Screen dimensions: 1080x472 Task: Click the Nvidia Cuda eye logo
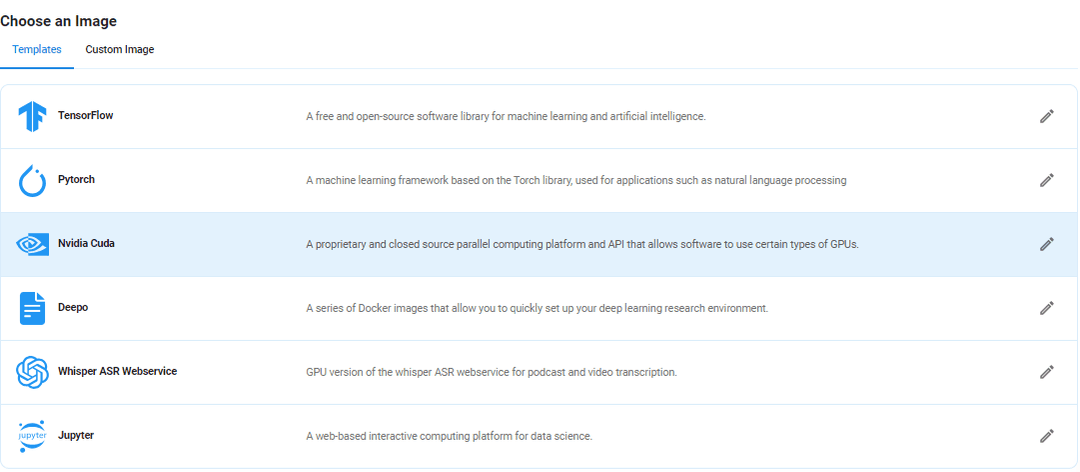(32, 244)
